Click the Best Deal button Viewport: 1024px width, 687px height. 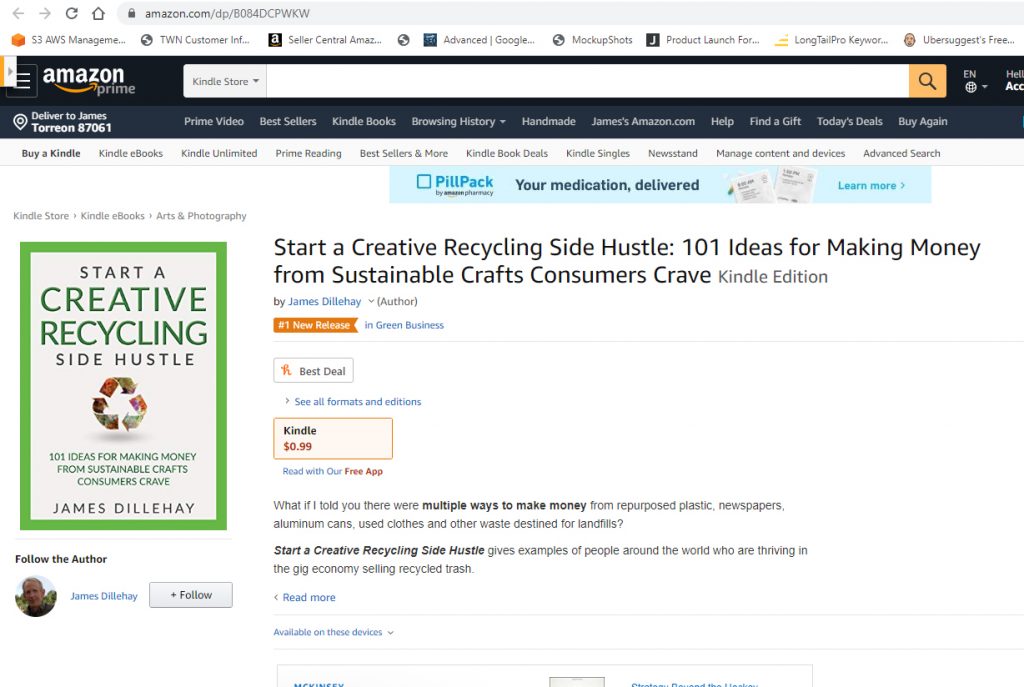pos(313,370)
